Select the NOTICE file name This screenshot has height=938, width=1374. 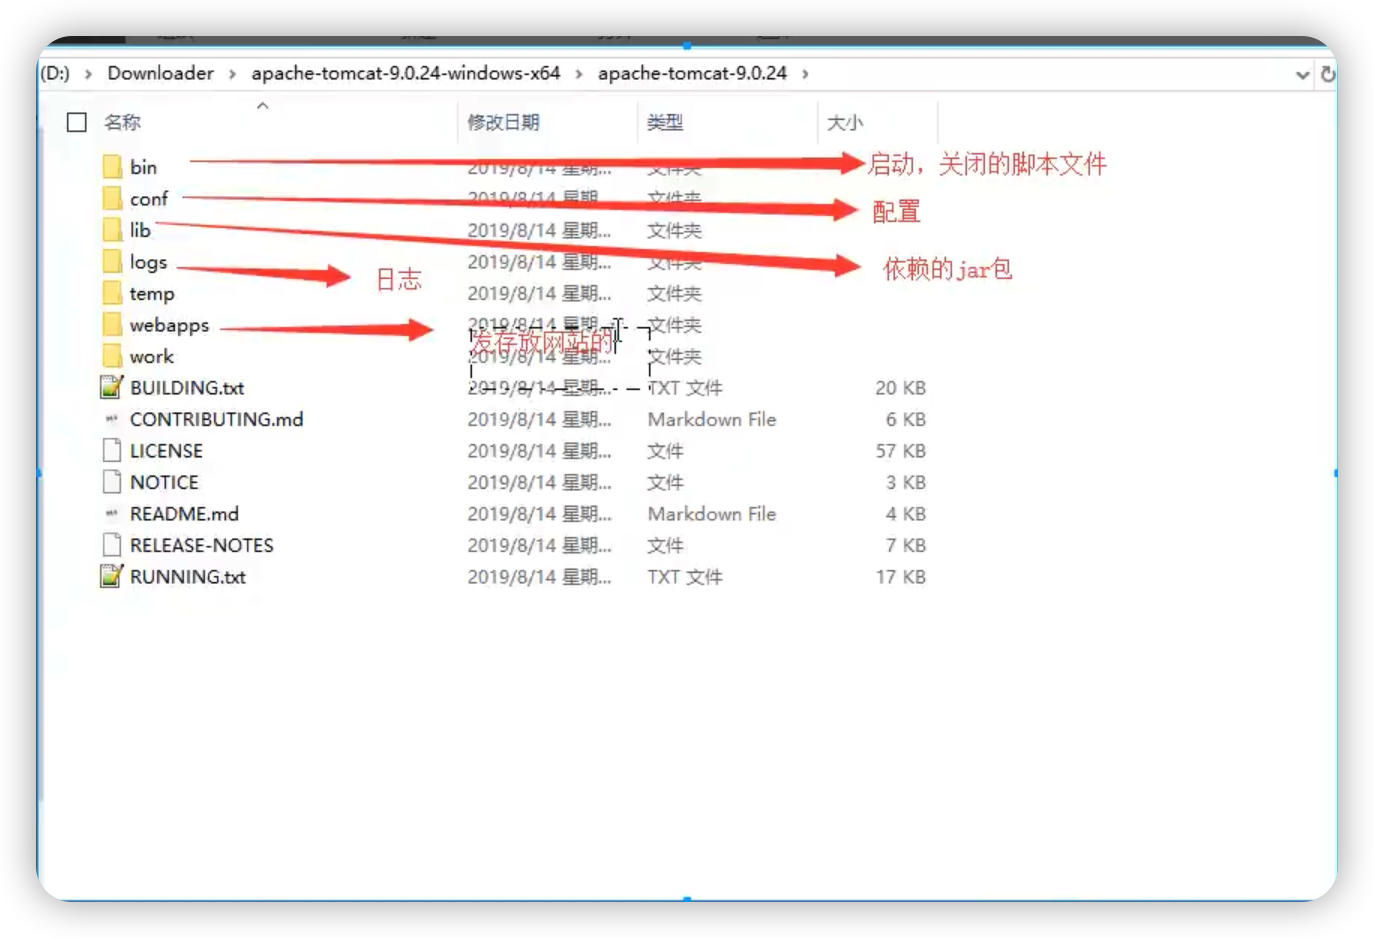[x=164, y=482]
